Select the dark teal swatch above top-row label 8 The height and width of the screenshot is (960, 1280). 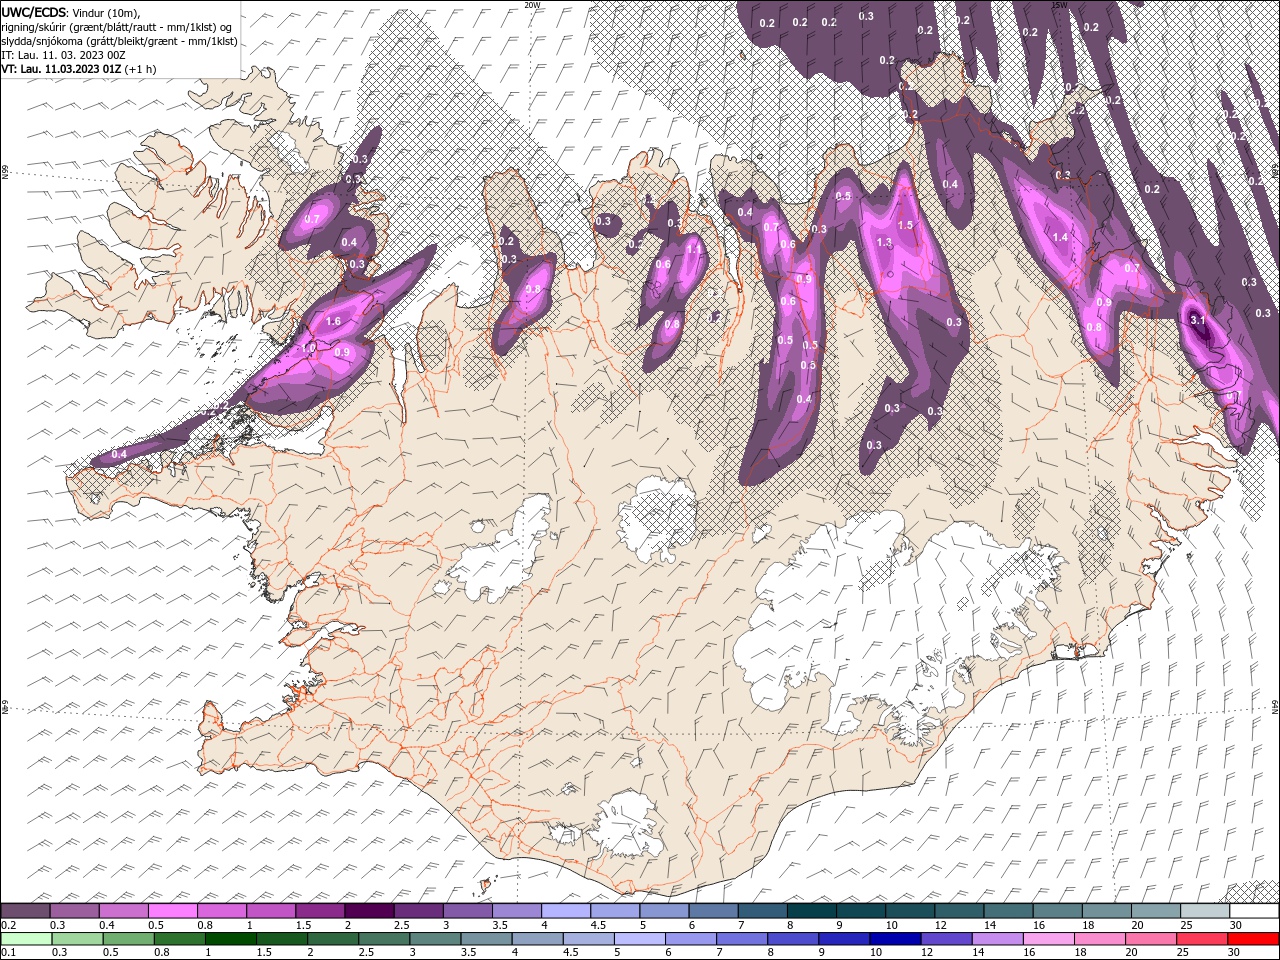coord(812,911)
